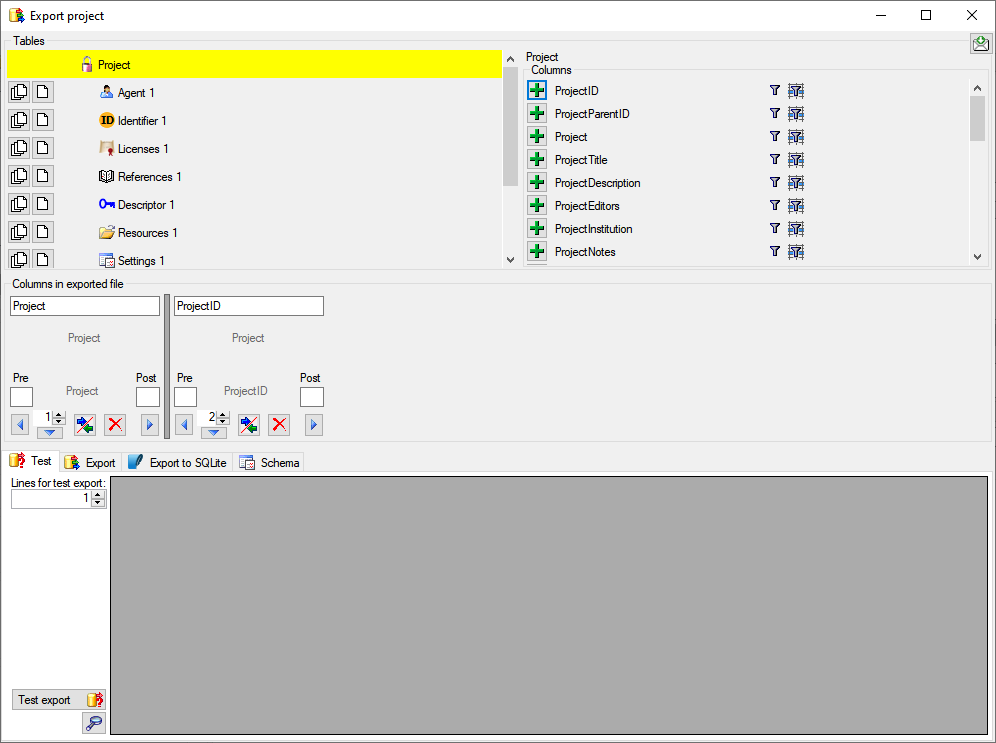The width and height of the screenshot is (996, 743).
Task: Move Project column left with blue arrow
Action: pyautogui.click(x=20, y=424)
